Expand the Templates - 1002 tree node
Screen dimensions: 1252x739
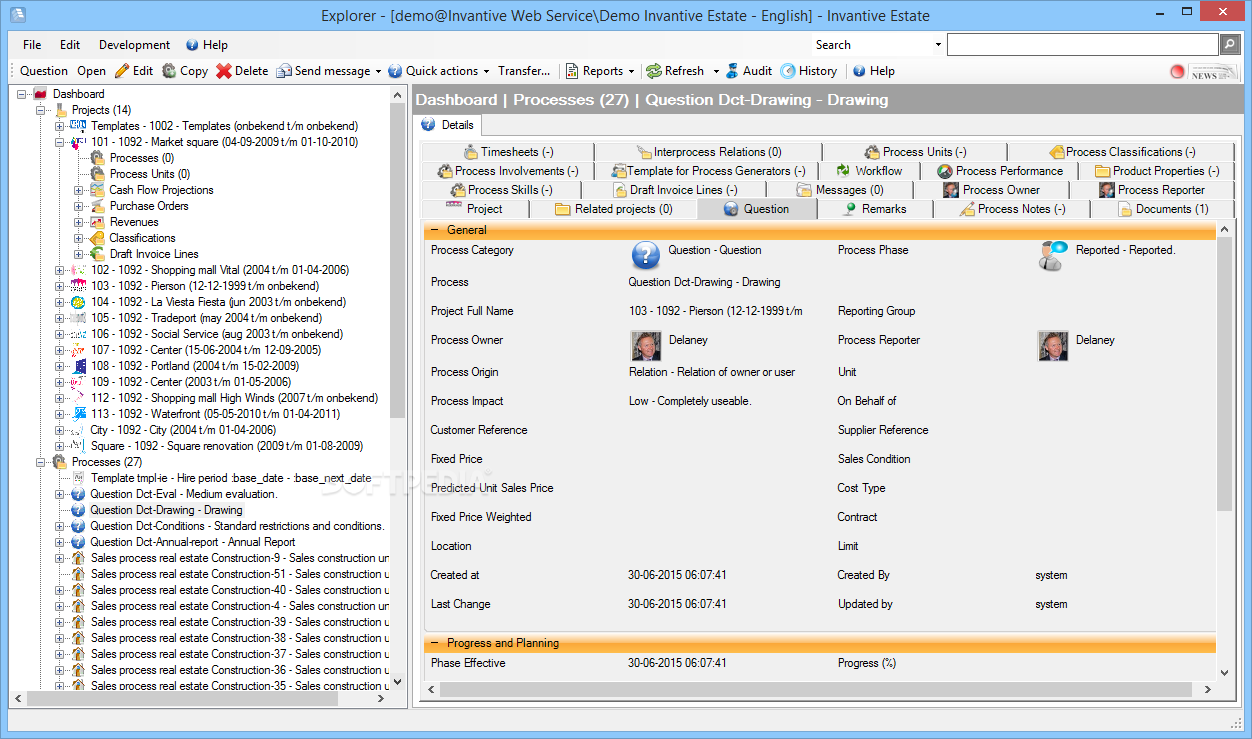click(59, 126)
